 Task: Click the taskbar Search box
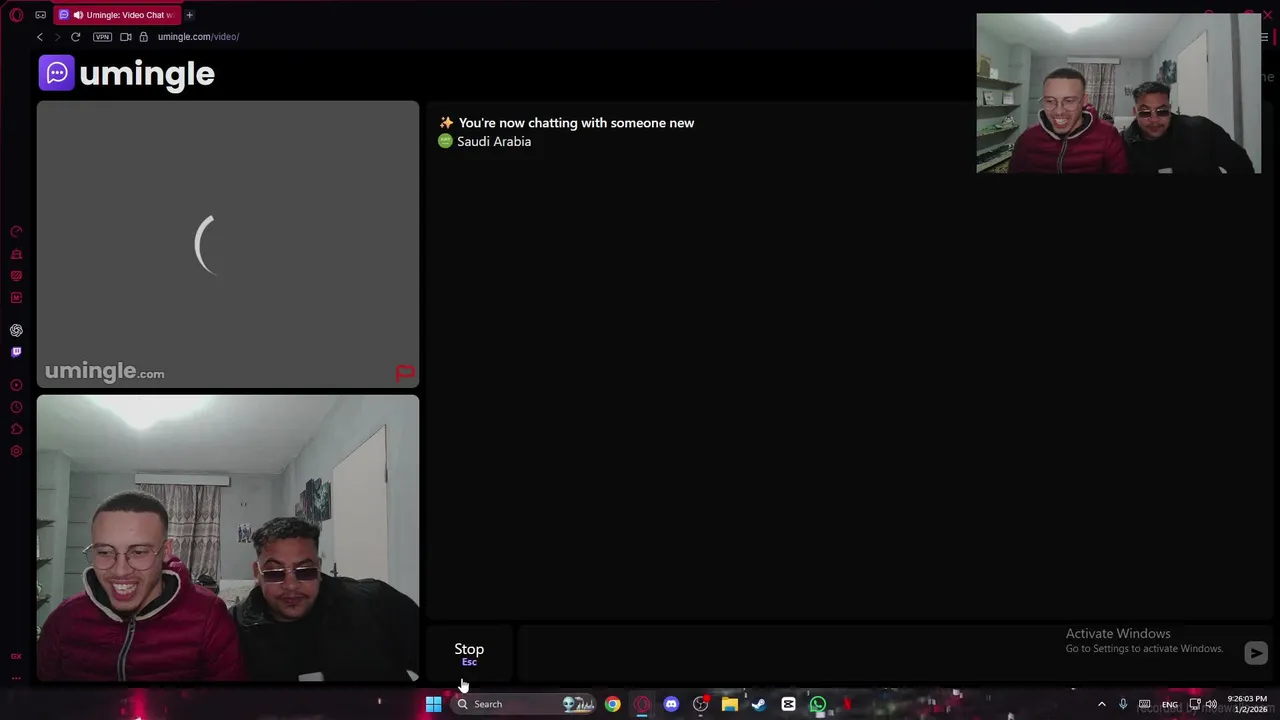pos(524,704)
